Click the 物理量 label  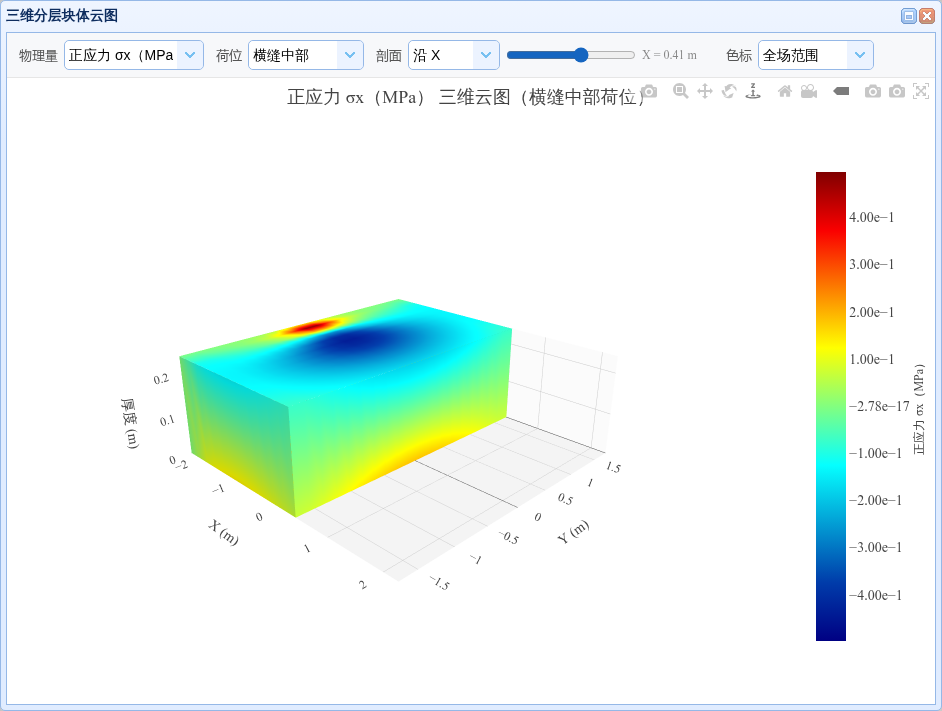point(38,56)
